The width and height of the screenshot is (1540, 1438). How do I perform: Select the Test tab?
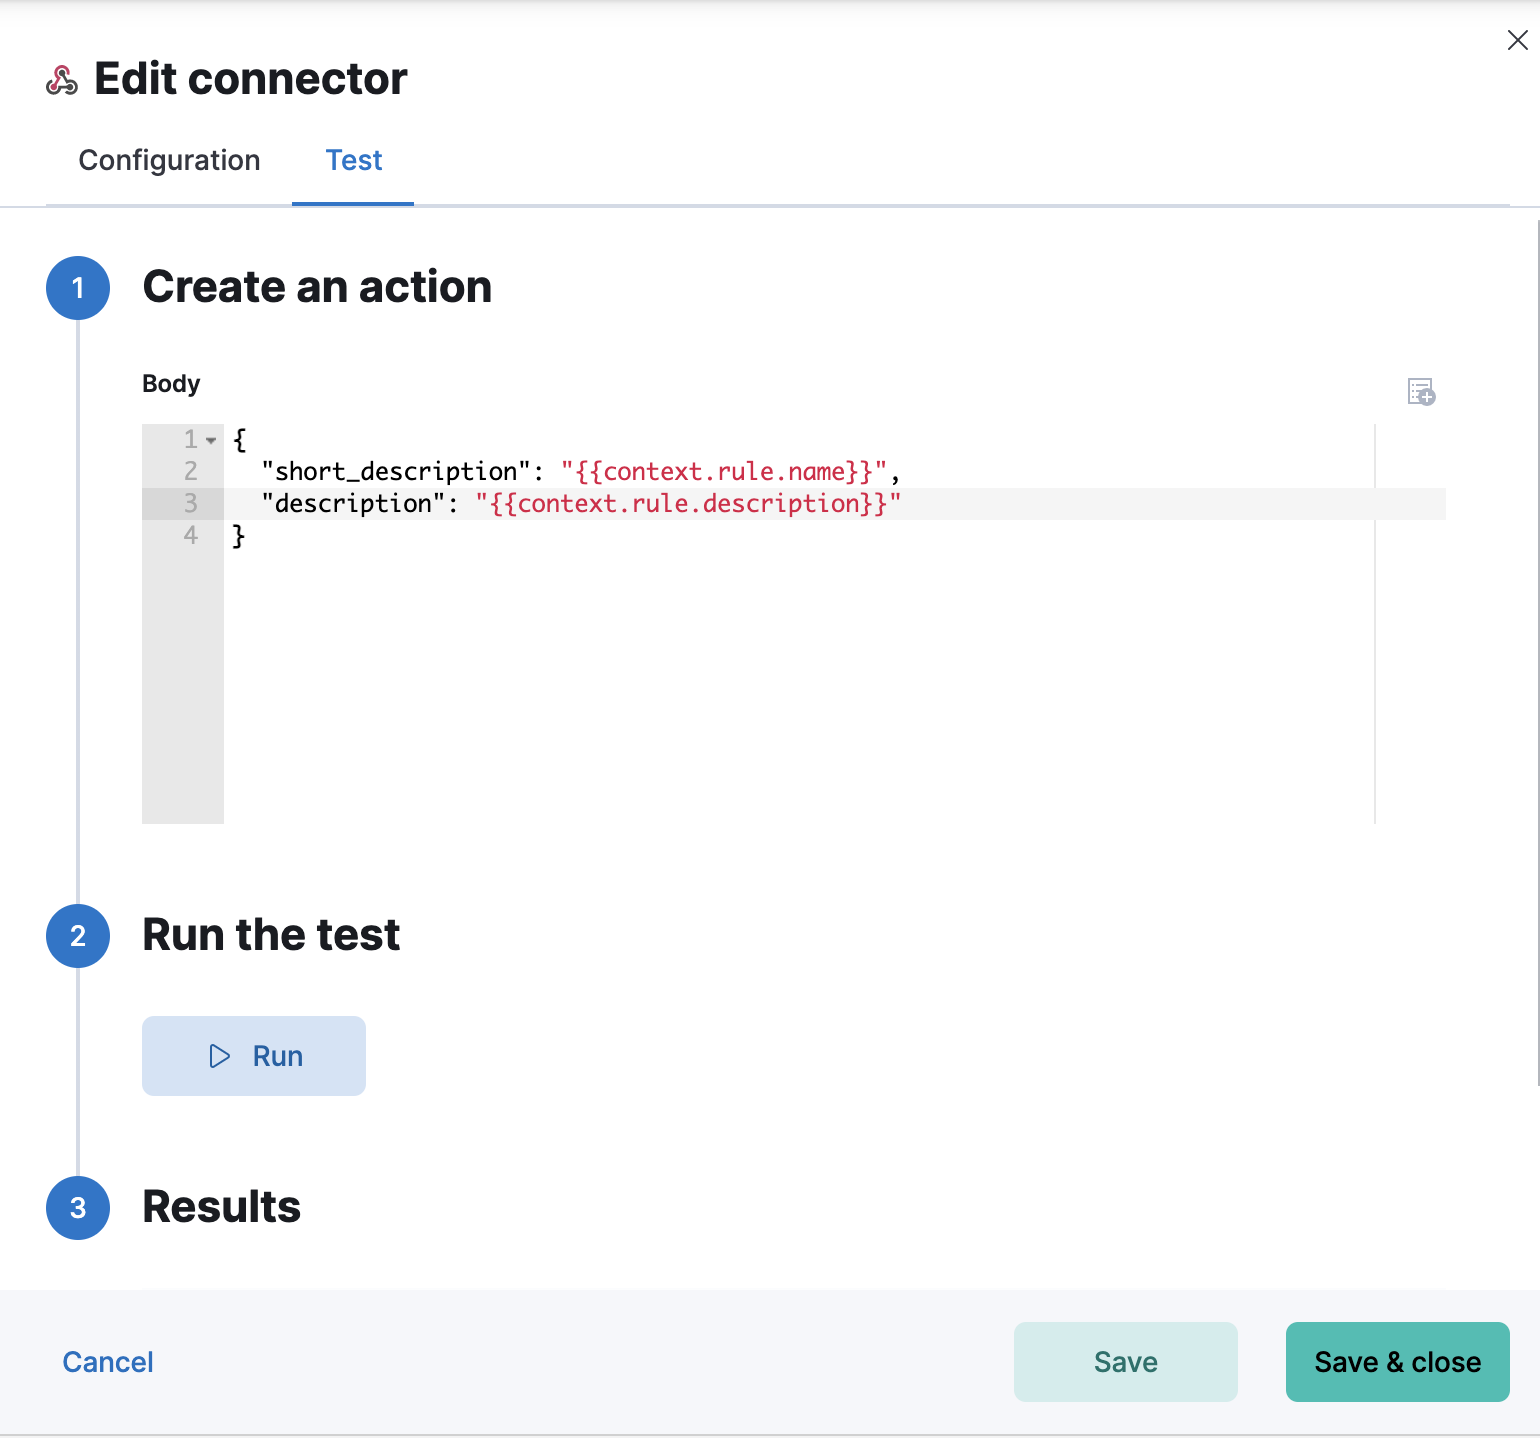point(353,160)
